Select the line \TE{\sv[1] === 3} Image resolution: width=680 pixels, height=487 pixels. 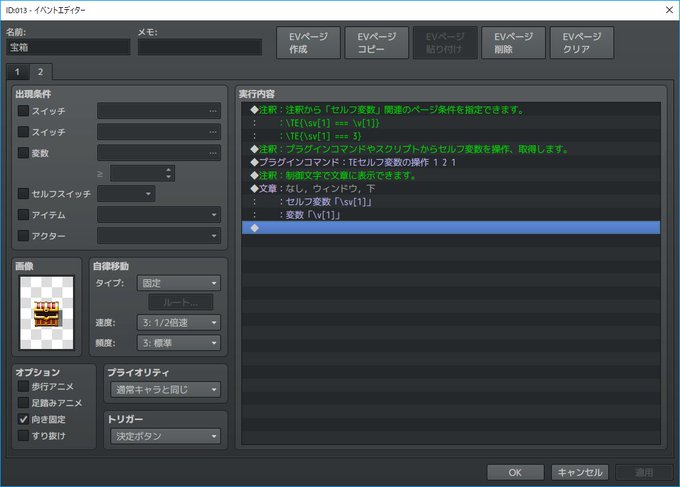tap(451, 136)
